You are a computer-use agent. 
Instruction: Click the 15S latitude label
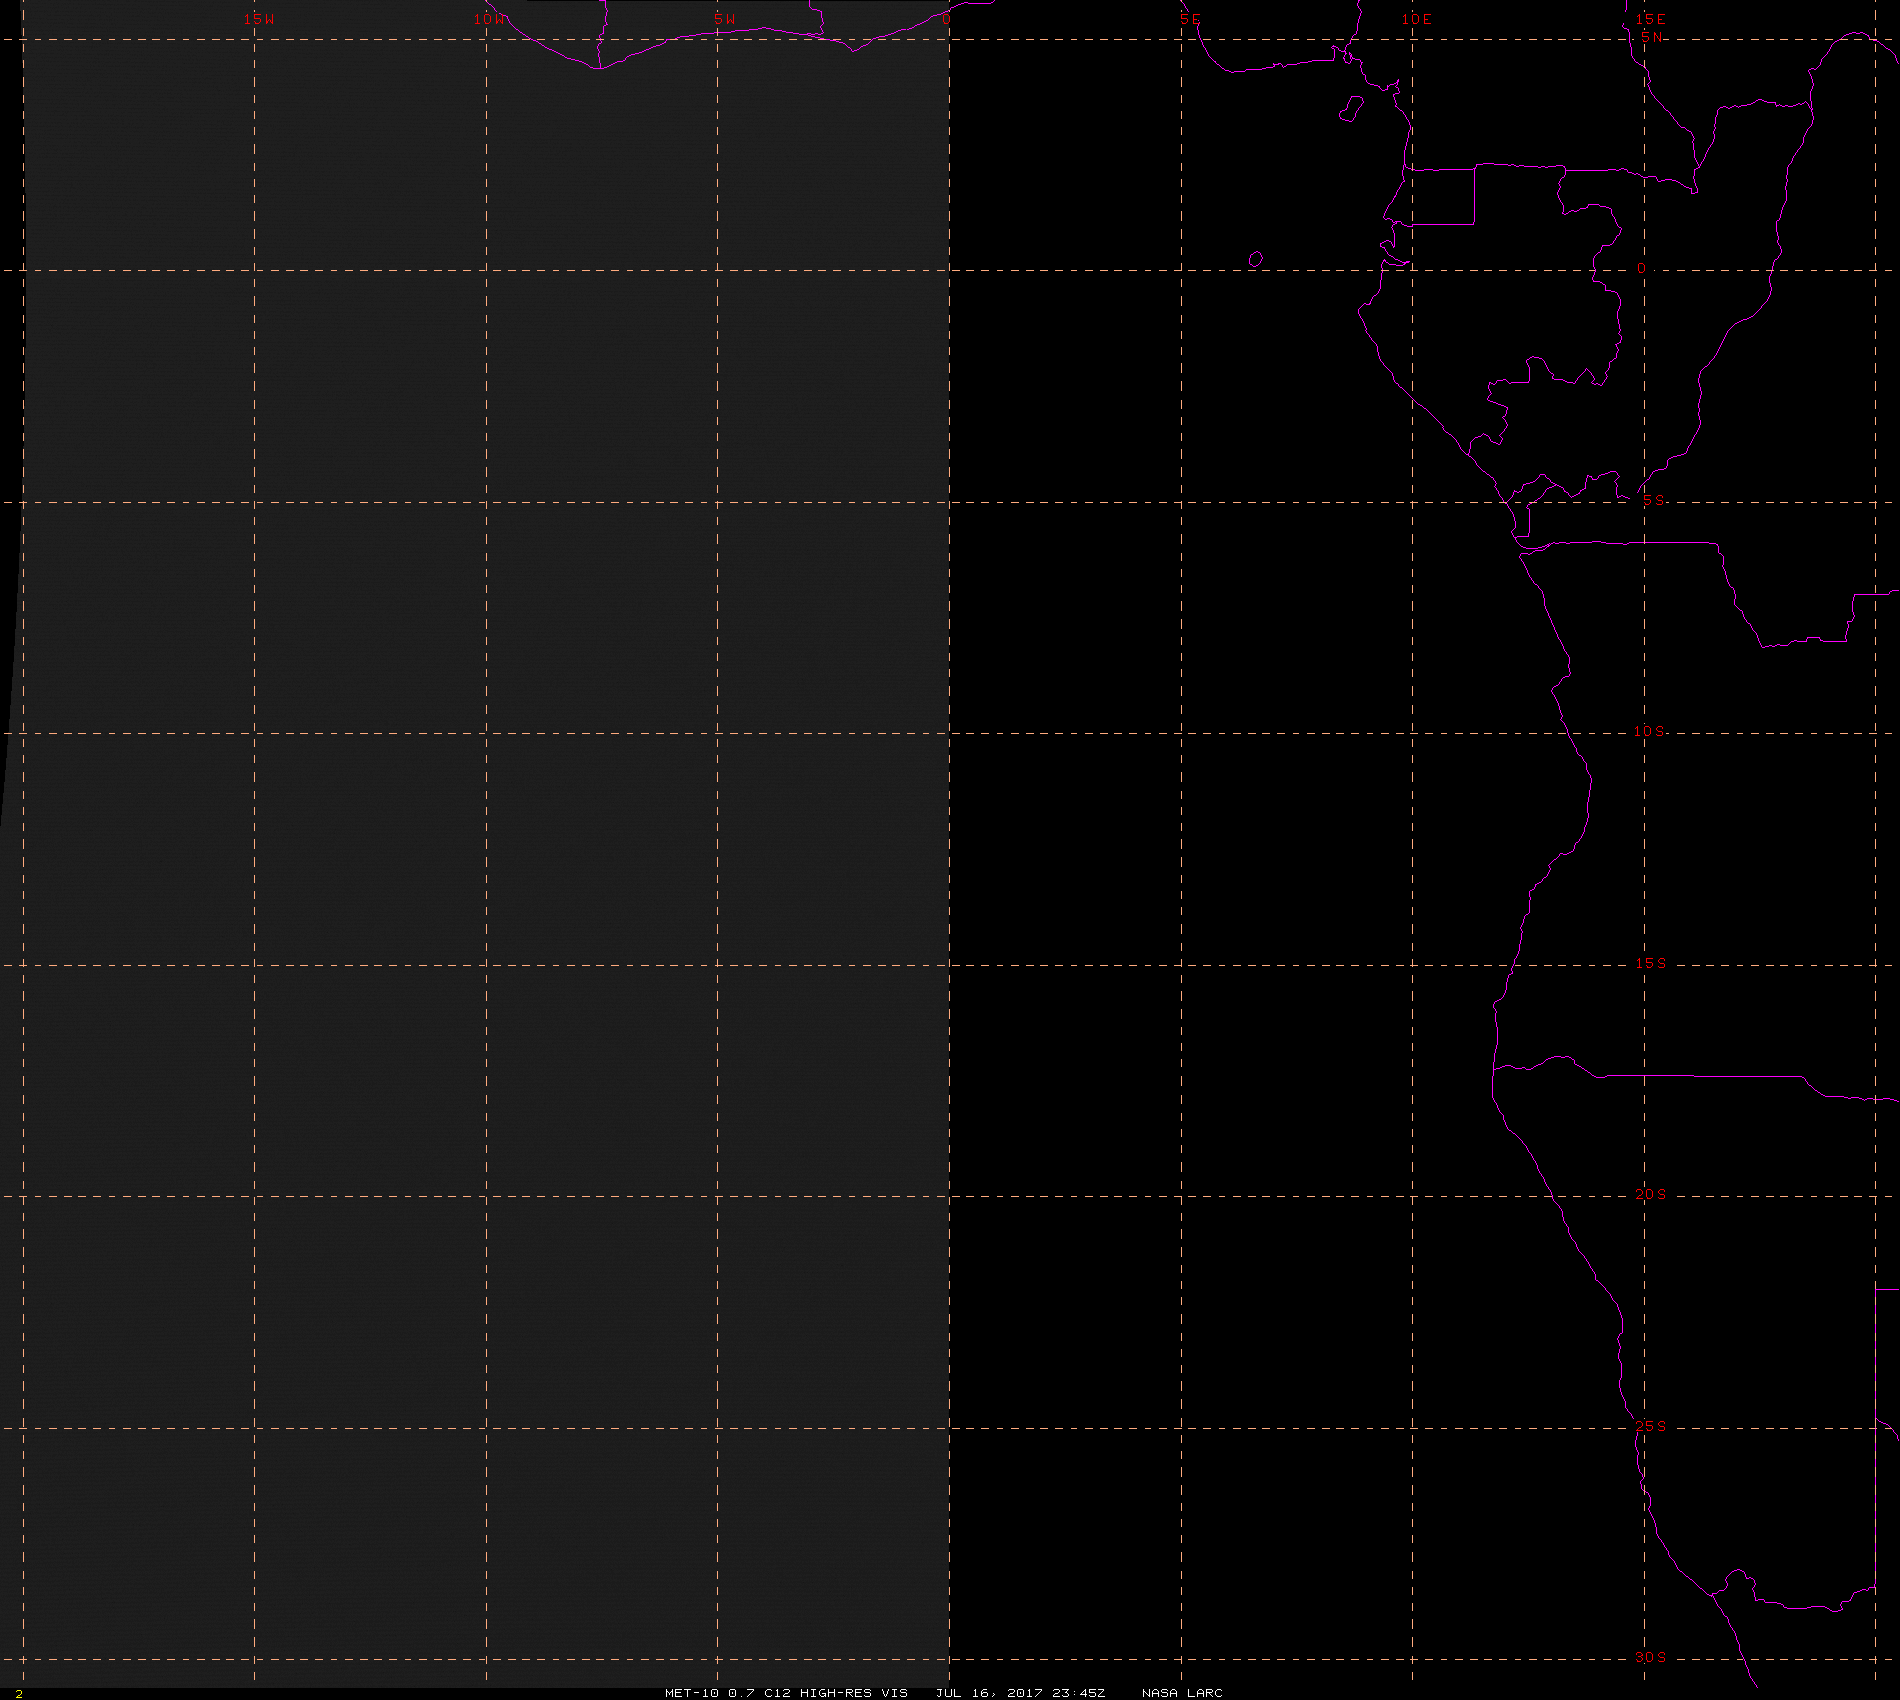click(1650, 963)
